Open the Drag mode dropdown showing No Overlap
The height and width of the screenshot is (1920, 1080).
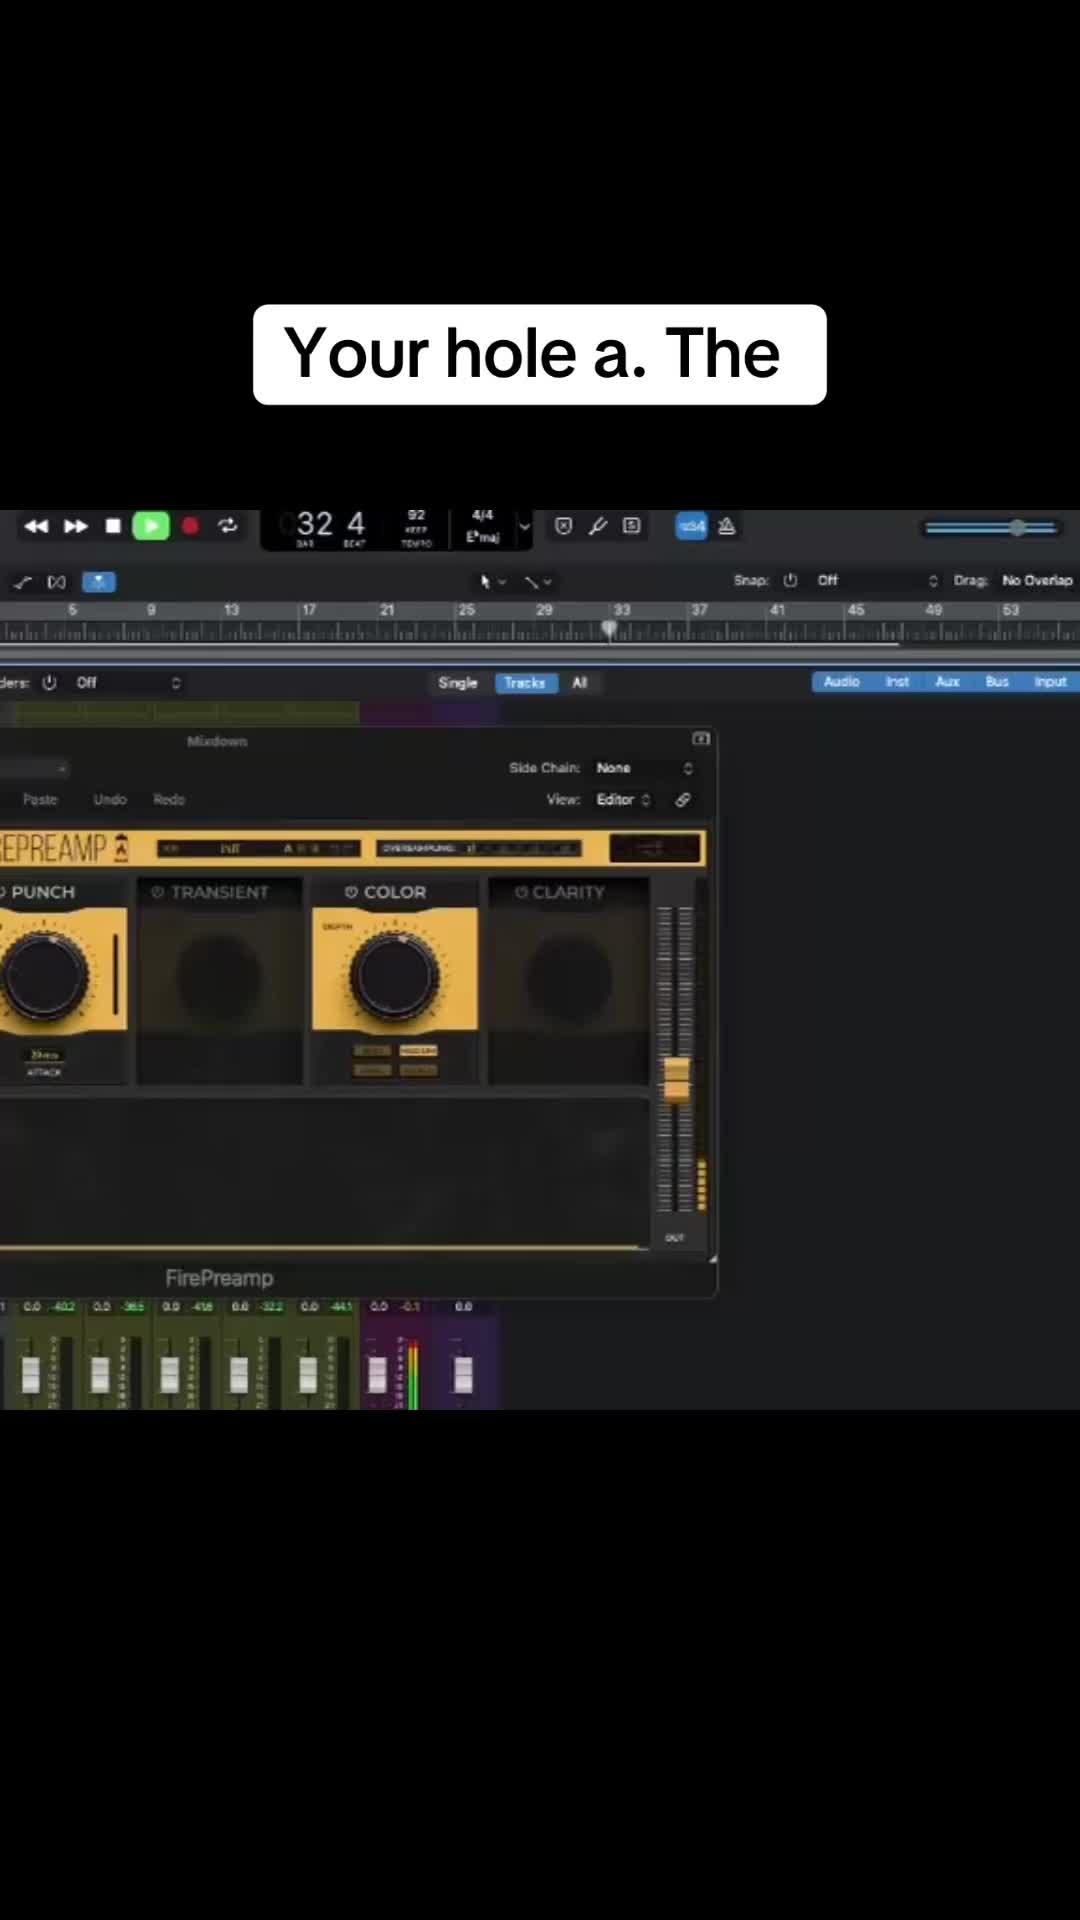tap(1038, 580)
